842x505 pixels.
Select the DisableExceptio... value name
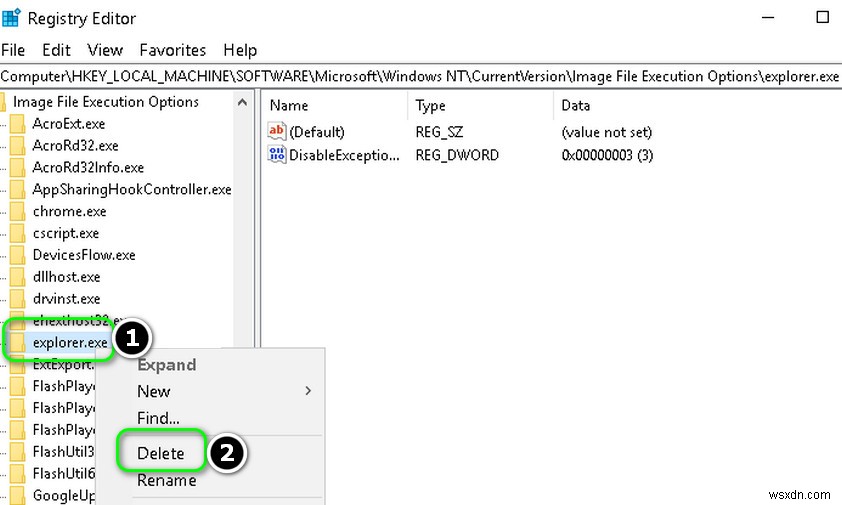click(344, 155)
